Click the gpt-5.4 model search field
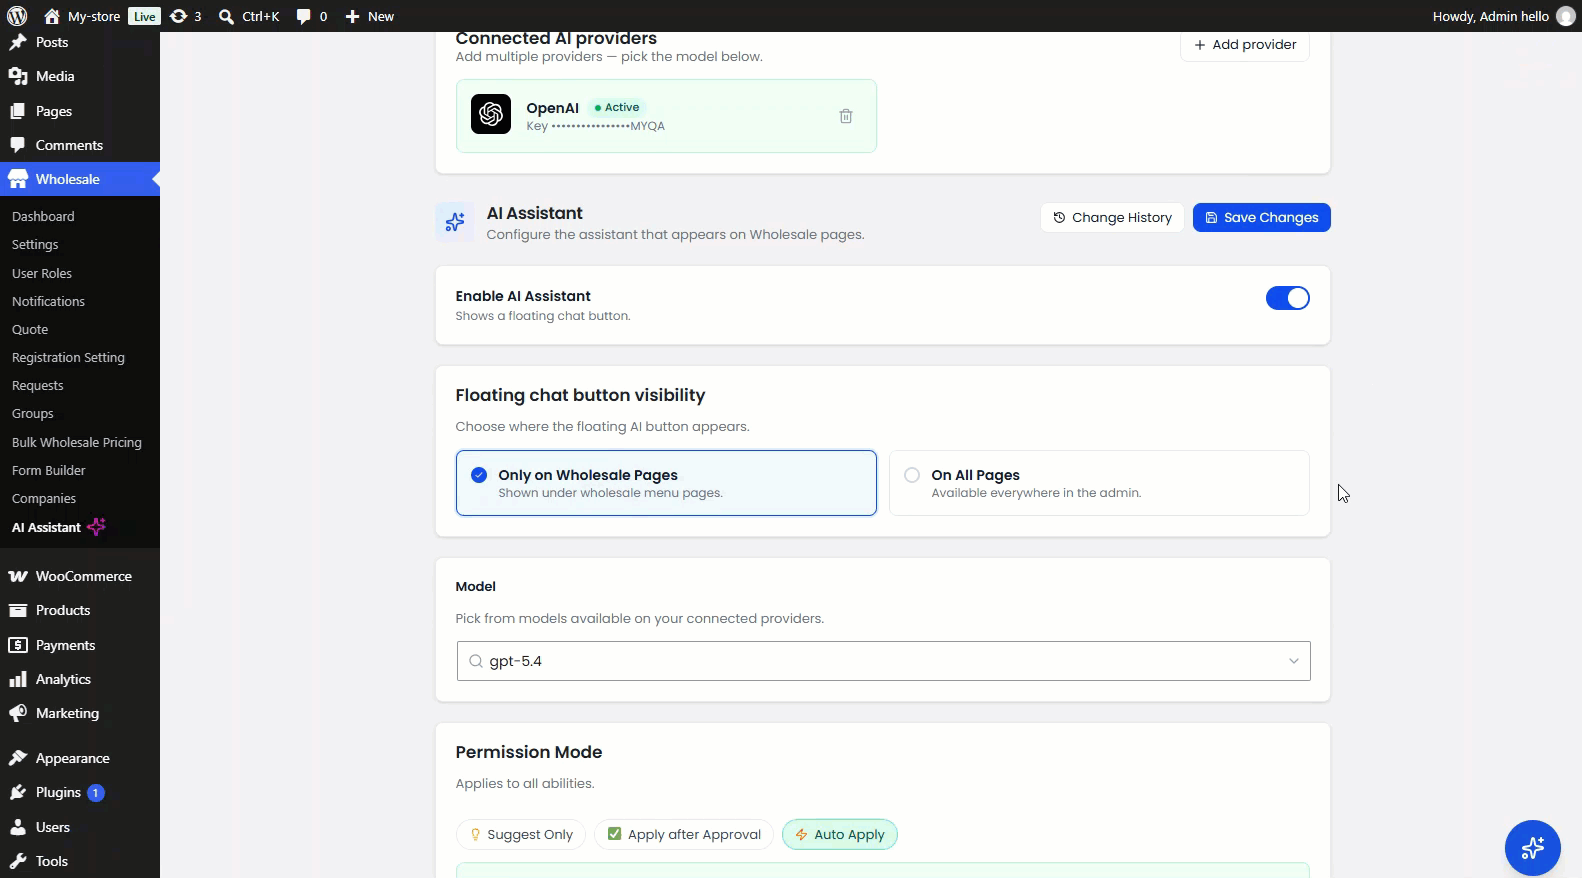 click(883, 661)
